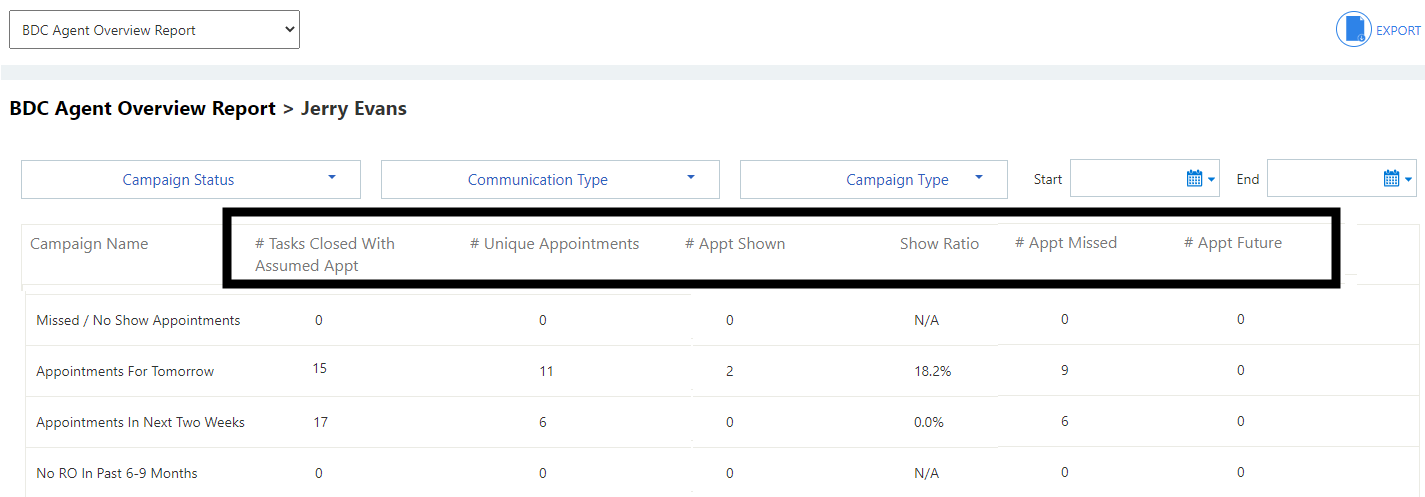
Task: Select the Appointments For Tomorrow row
Action: point(125,371)
